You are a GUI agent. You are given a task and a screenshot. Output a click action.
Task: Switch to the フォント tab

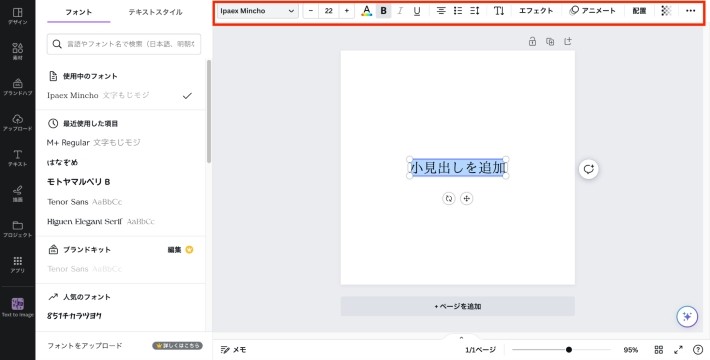pyautogui.click(x=79, y=12)
